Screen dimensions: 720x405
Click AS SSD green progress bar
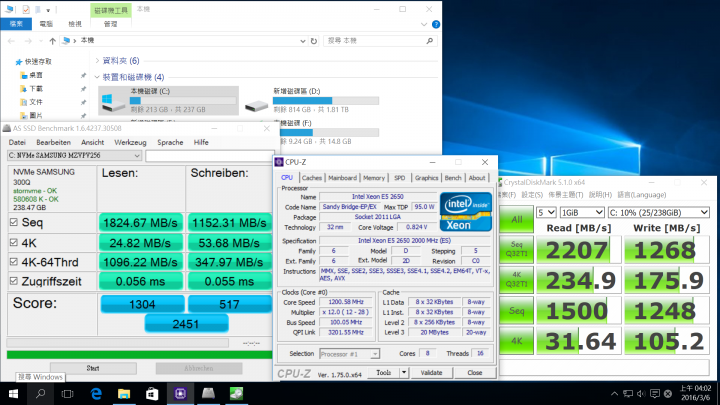140,354
